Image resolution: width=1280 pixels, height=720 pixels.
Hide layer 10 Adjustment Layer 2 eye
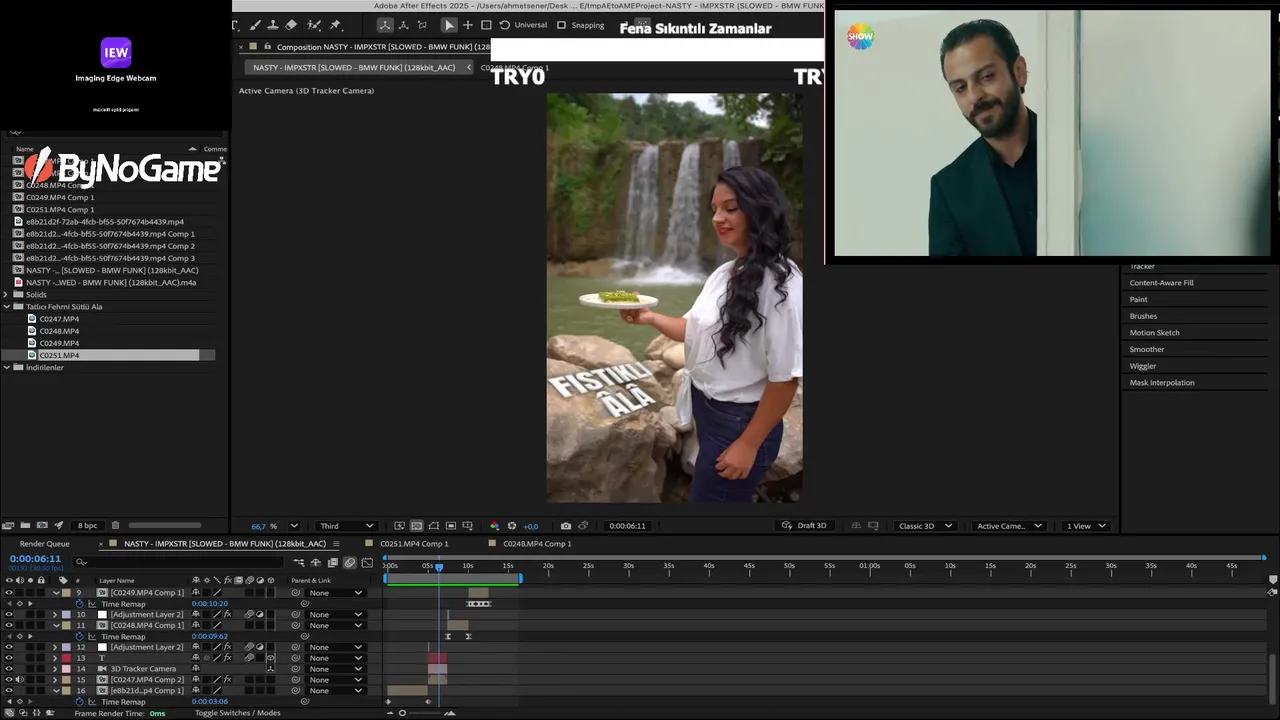click(x=9, y=614)
